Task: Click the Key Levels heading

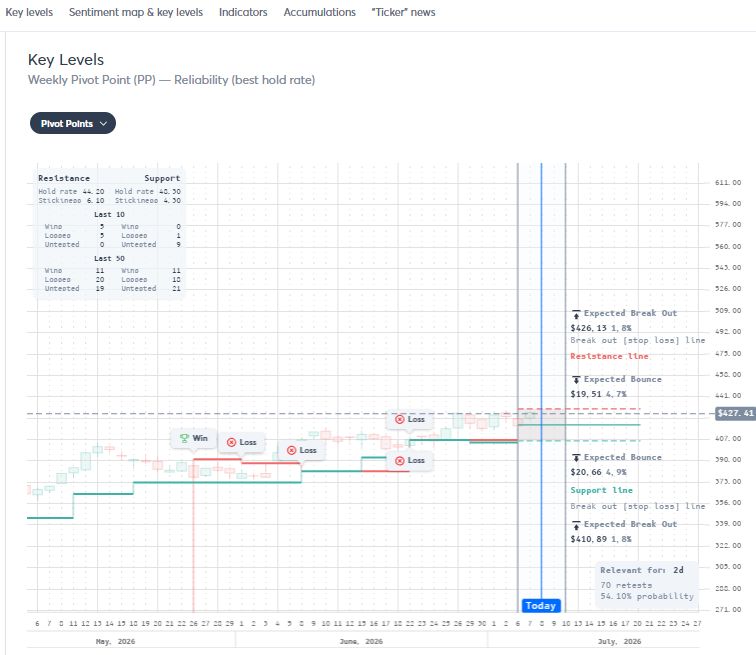Action: coord(66,60)
